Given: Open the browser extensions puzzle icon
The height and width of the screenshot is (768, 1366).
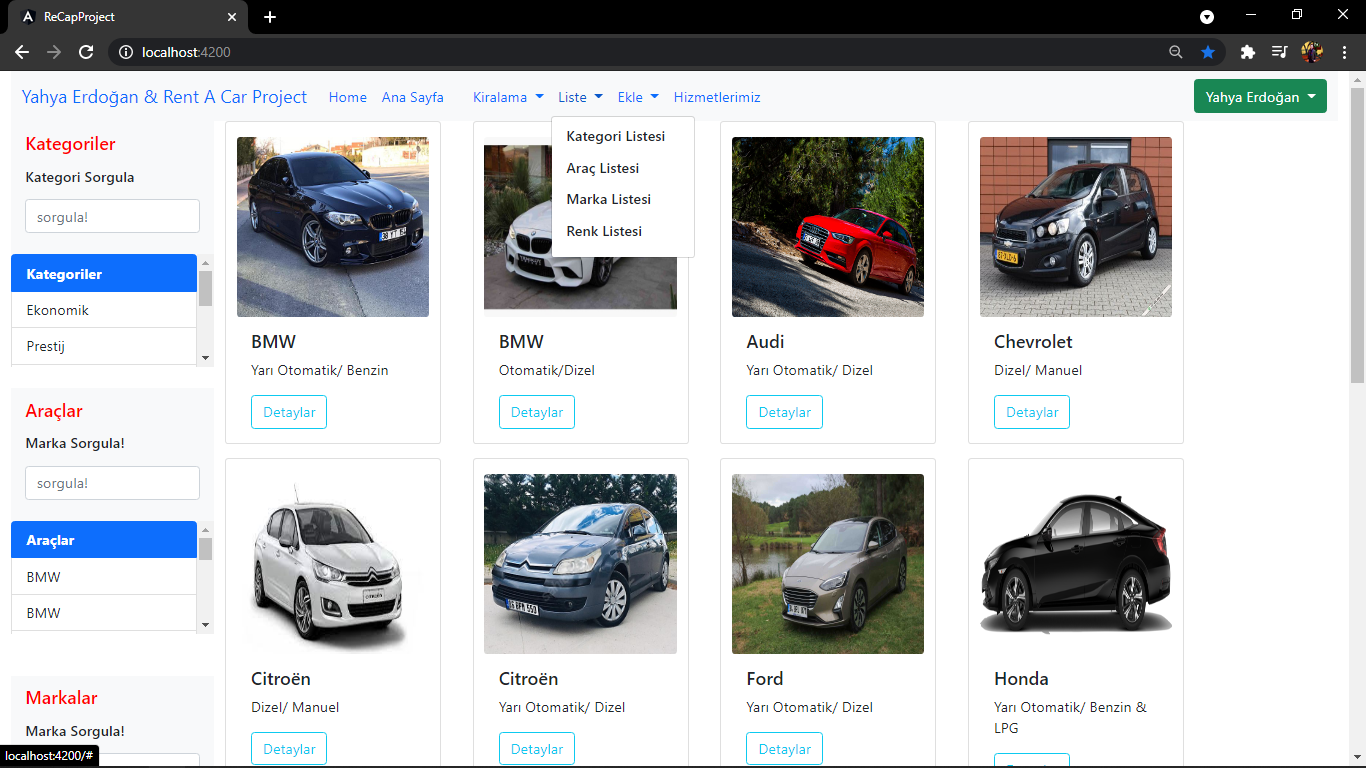Looking at the screenshot, I should click(1245, 52).
